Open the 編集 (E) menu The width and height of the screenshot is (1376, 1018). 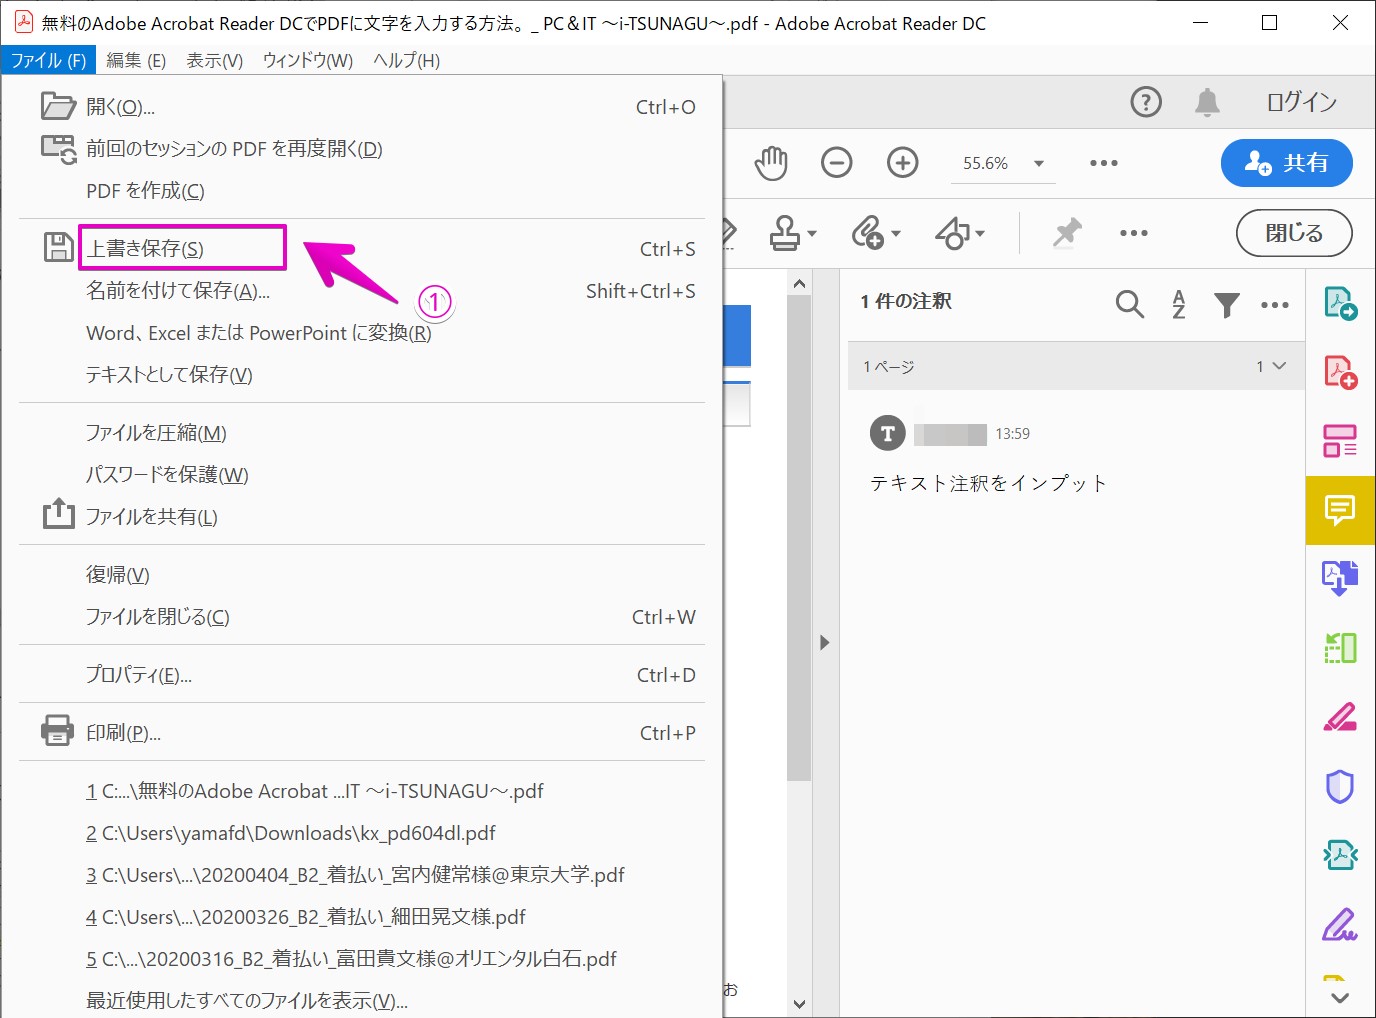tap(136, 60)
